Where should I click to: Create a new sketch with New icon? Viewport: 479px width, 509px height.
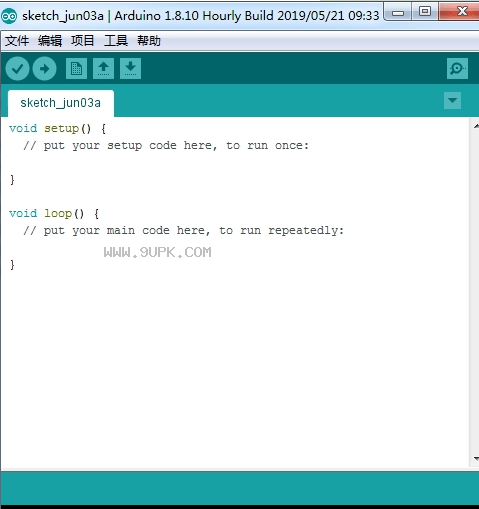click(x=76, y=69)
